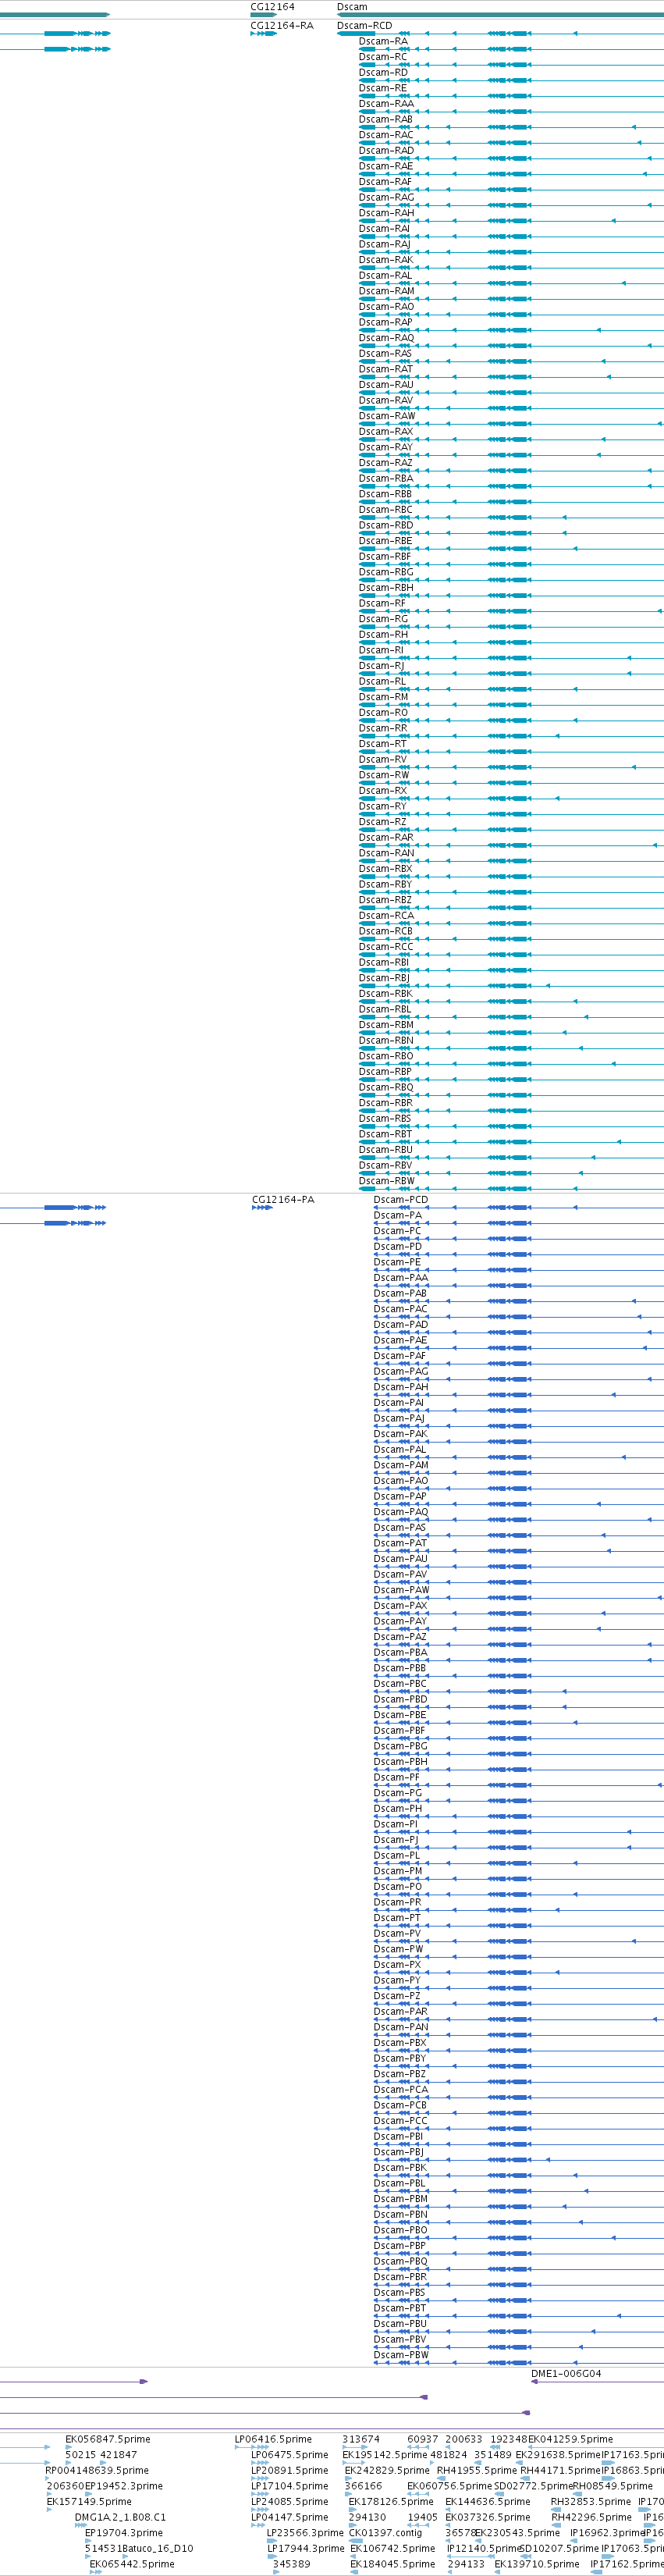Select the Dscam-PCD protein label
Screen dimensions: 664x2576
tap(401, 1200)
